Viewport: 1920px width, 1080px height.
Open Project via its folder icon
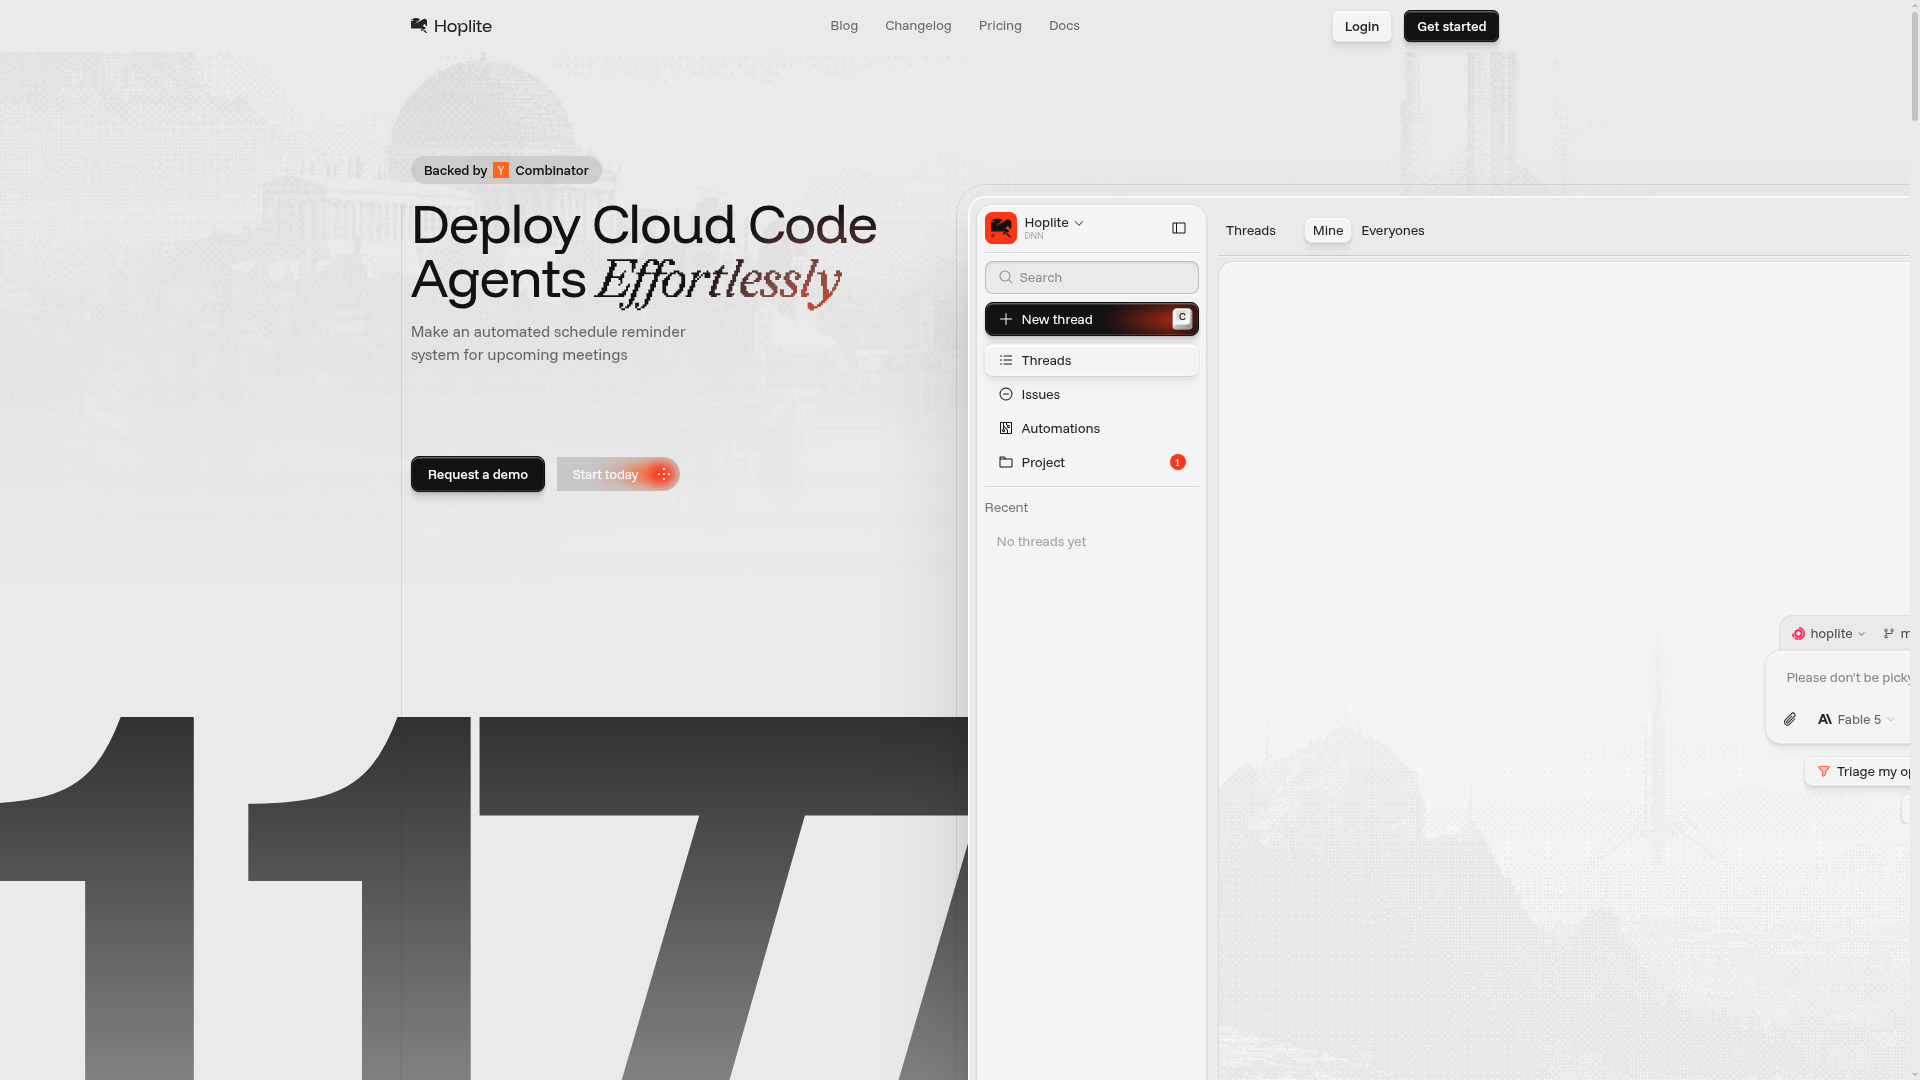(x=1006, y=462)
